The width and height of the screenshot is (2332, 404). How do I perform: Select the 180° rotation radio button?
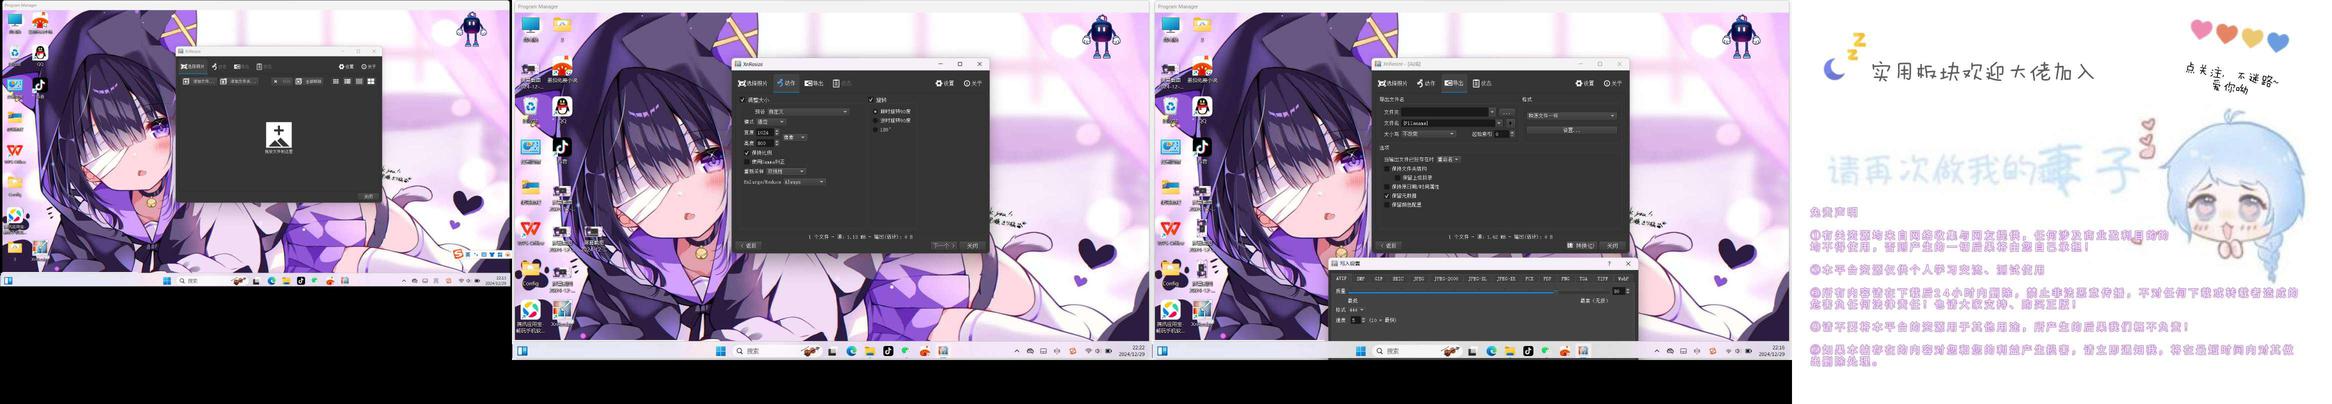point(875,130)
